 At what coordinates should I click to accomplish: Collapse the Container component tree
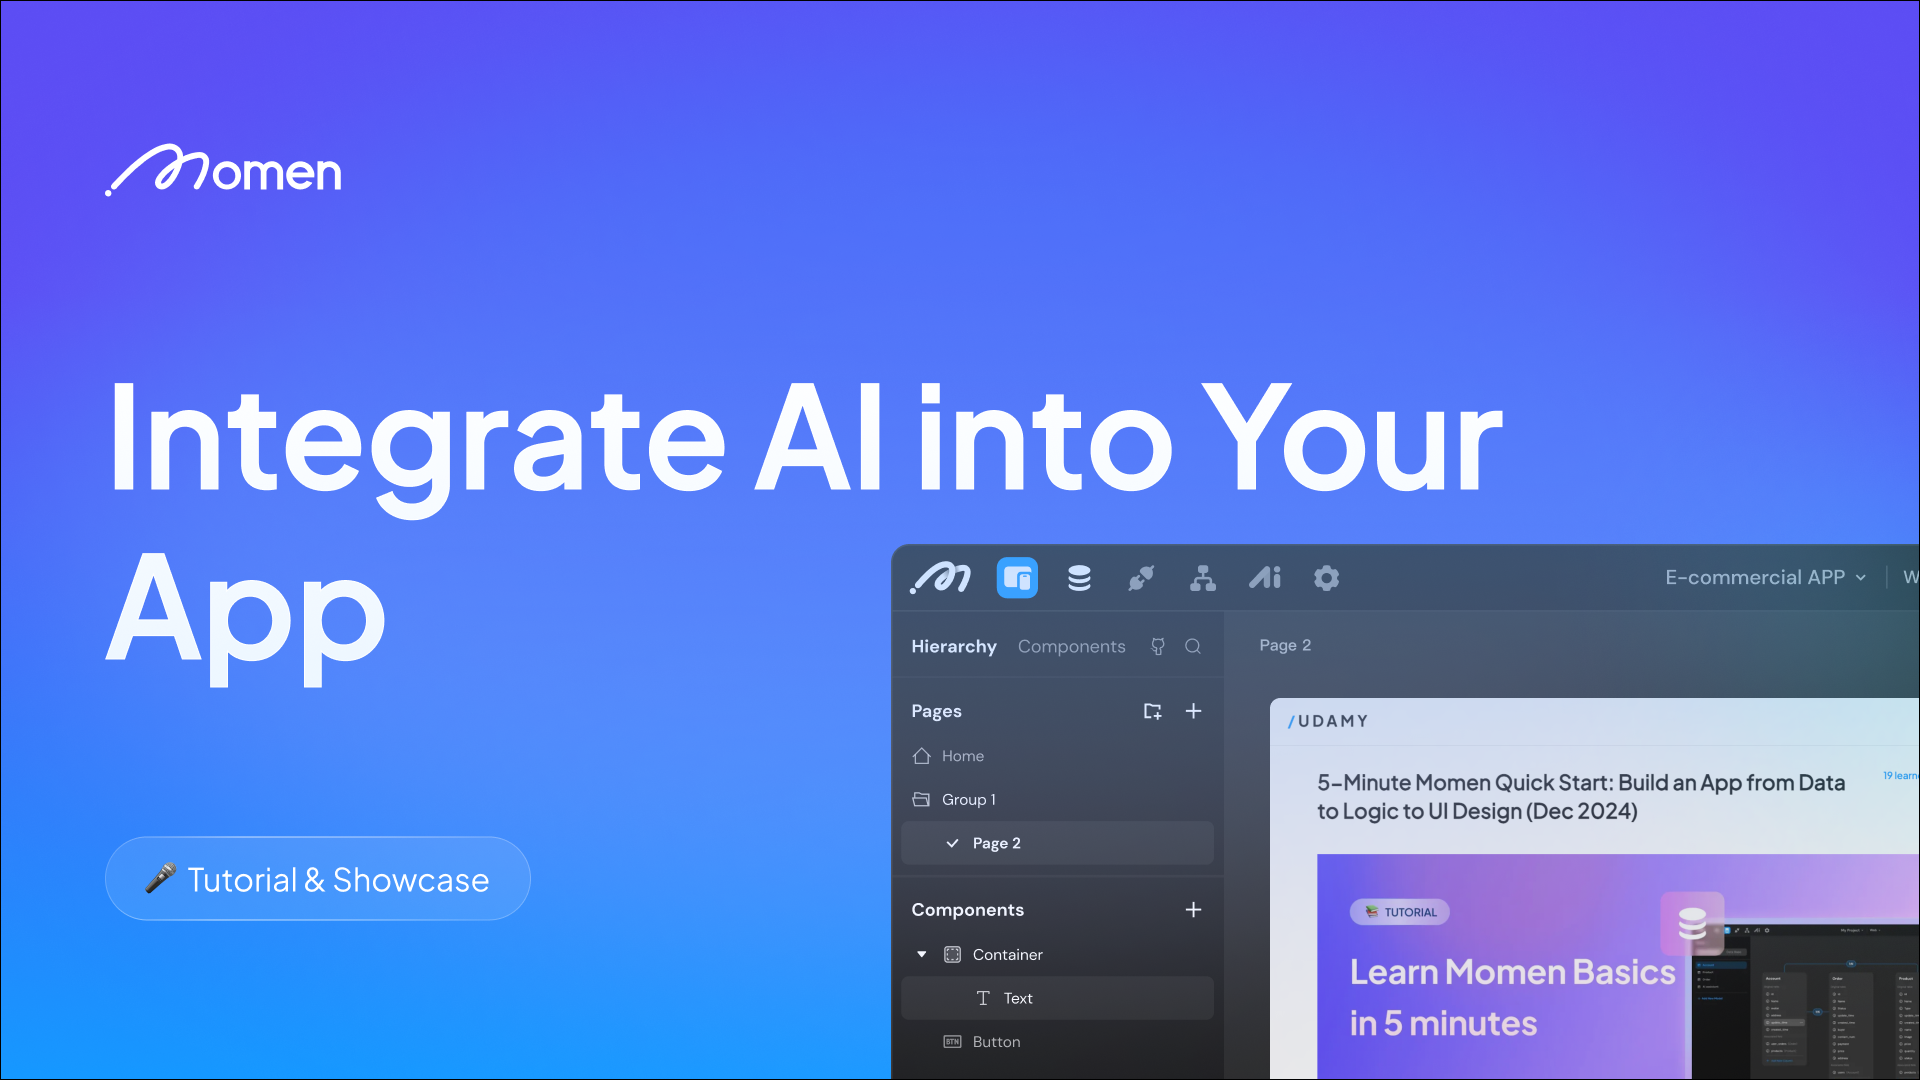tap(922, 954)
